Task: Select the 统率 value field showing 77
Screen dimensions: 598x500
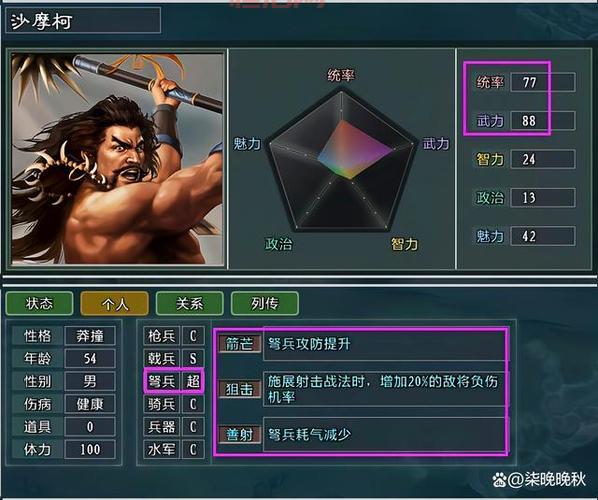Action: pyautogui.click(x=543, y=82)
